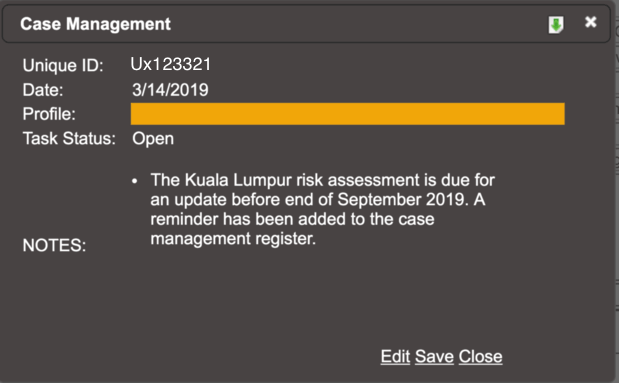Click the bullet point before the note
Image resolution: width=619 pixels, height=383 pixels.
(135, 181)
